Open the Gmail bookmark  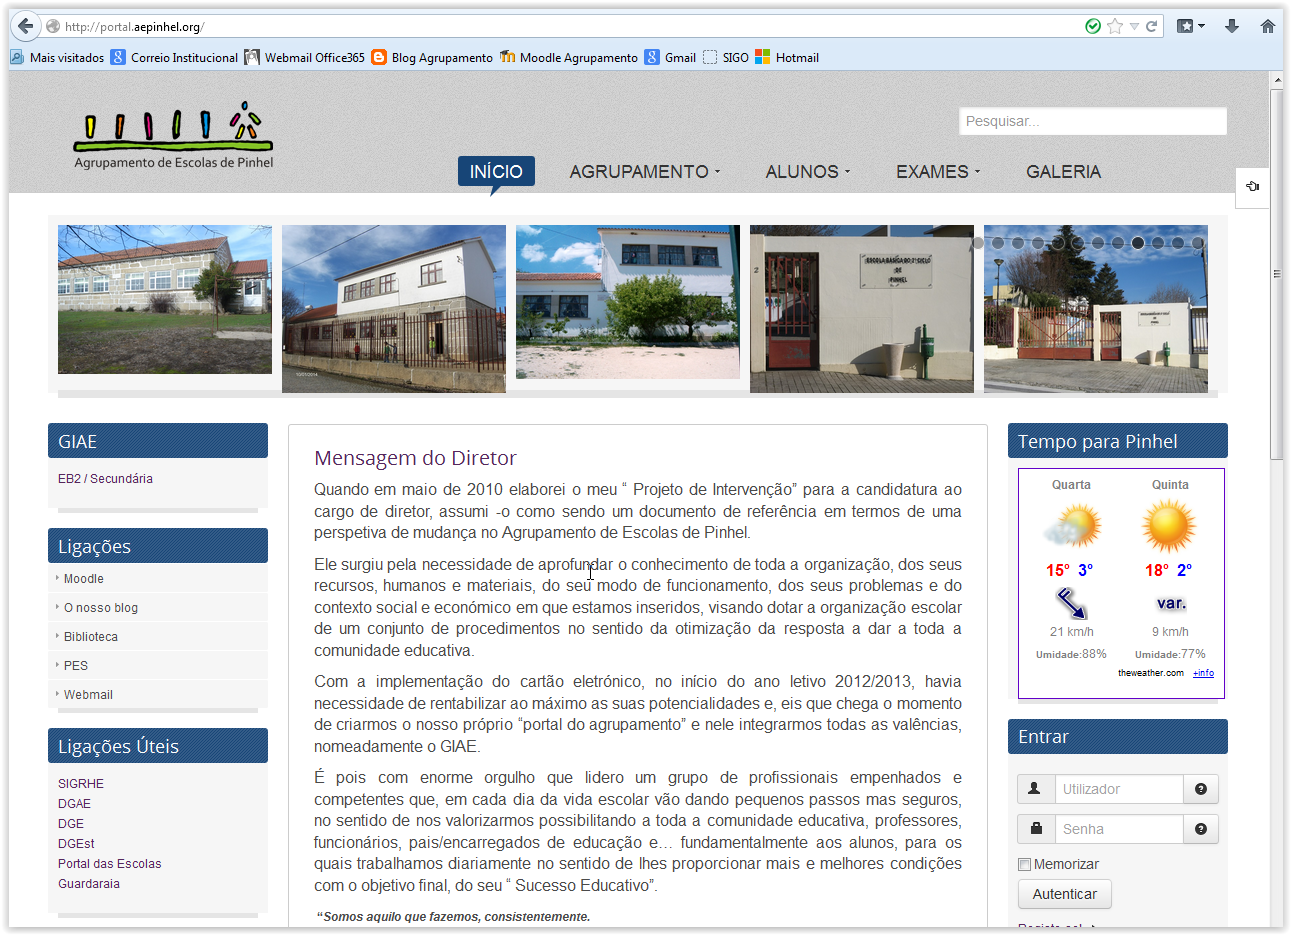[x=671, y=58]
